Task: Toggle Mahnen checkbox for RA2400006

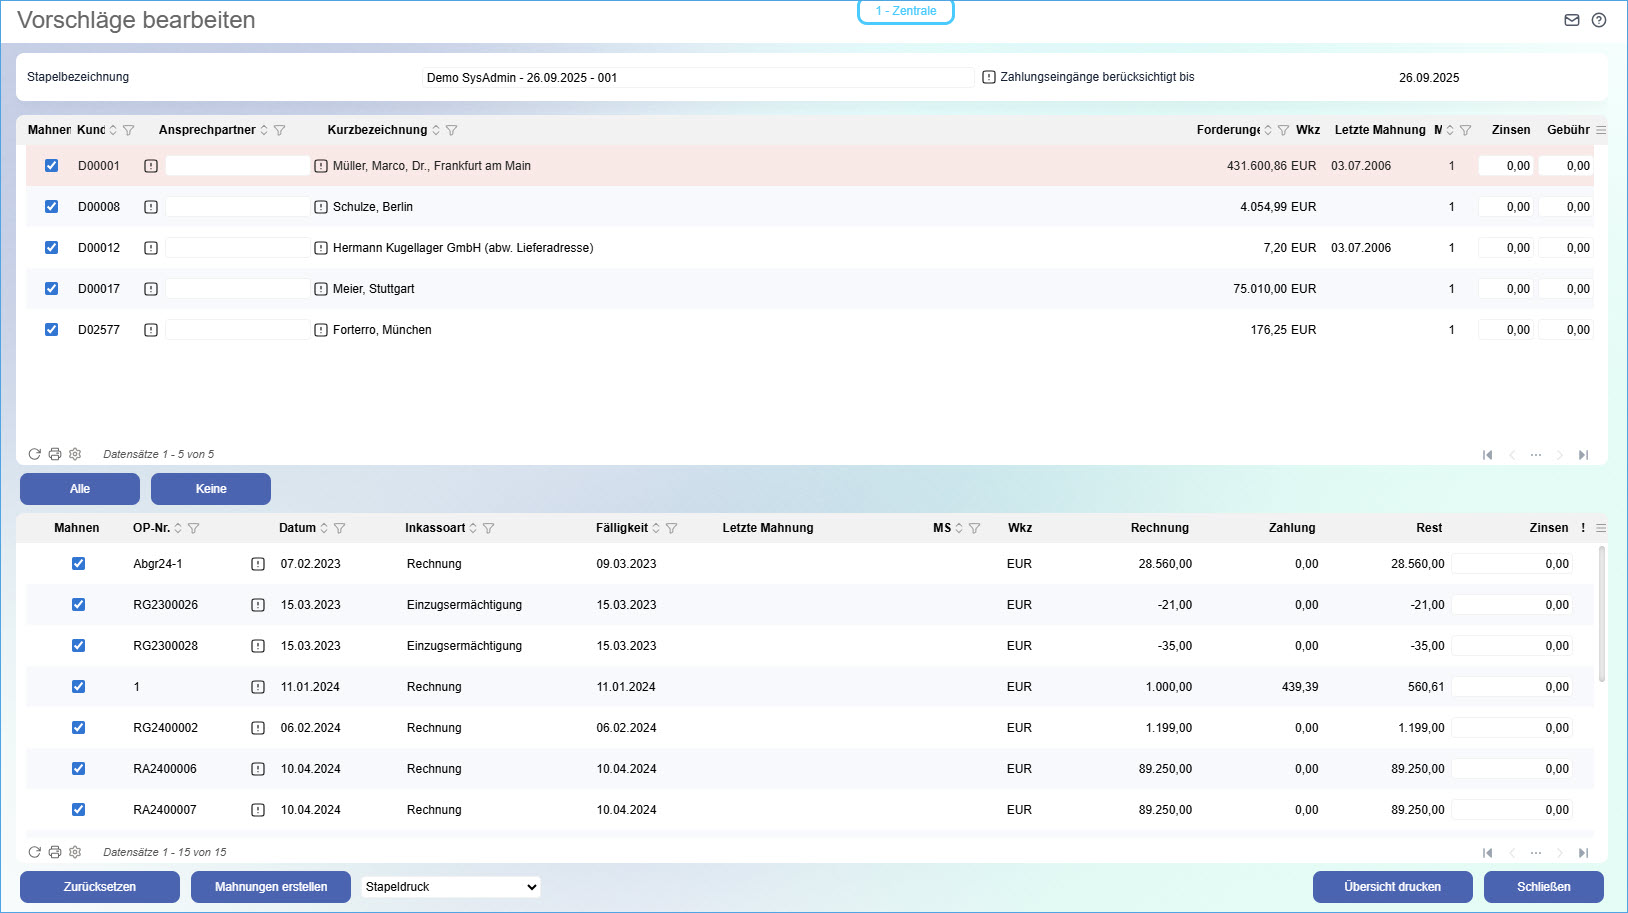Action: (78, 769)
